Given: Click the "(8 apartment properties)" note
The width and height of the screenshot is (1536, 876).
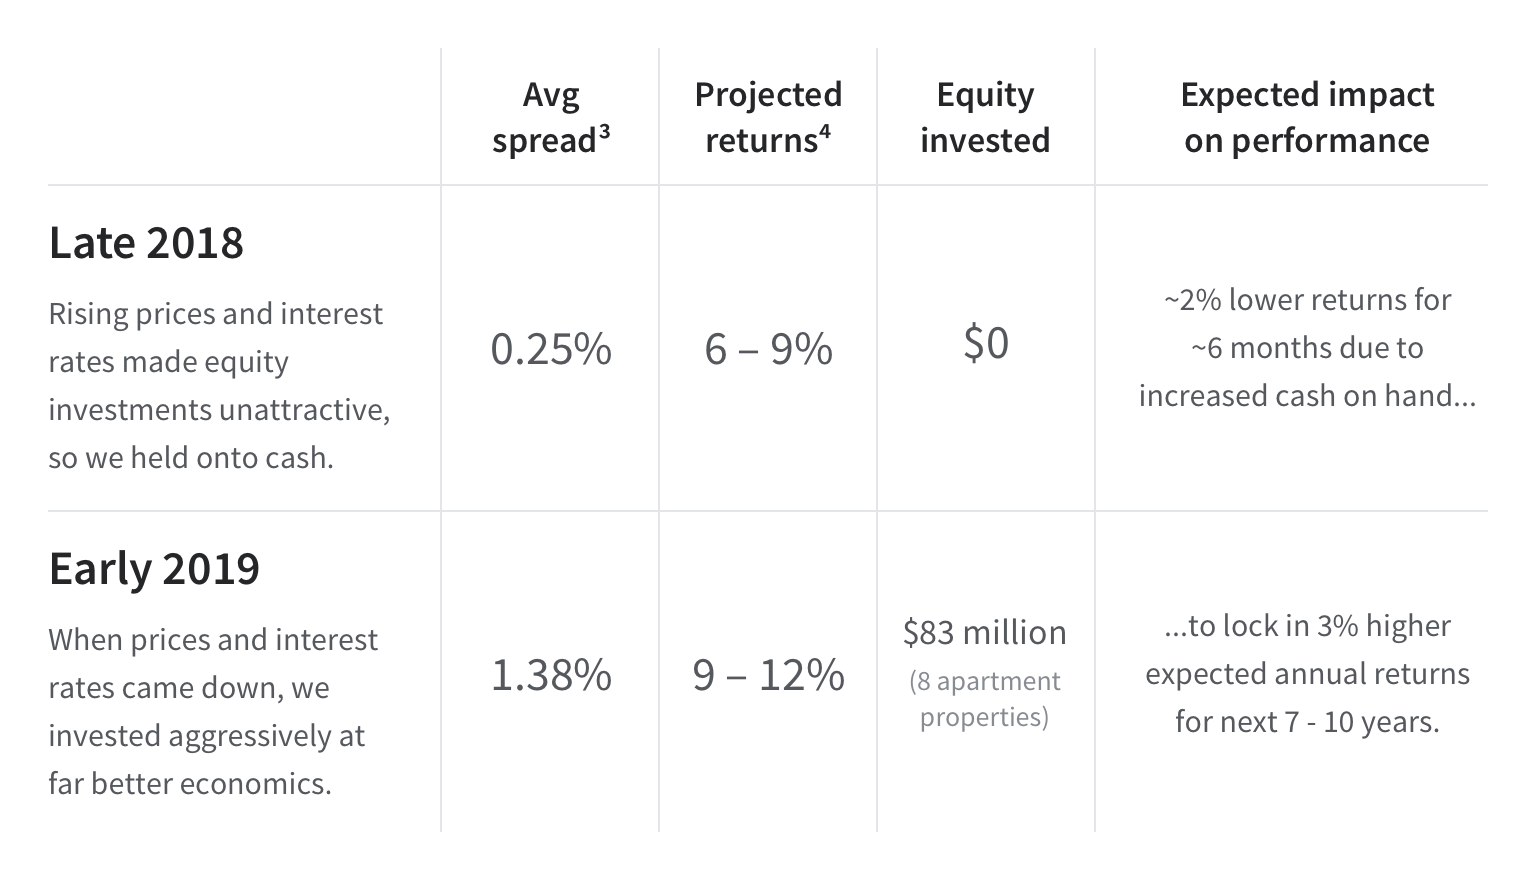Looking at the screenshot, I should (985, 699).
